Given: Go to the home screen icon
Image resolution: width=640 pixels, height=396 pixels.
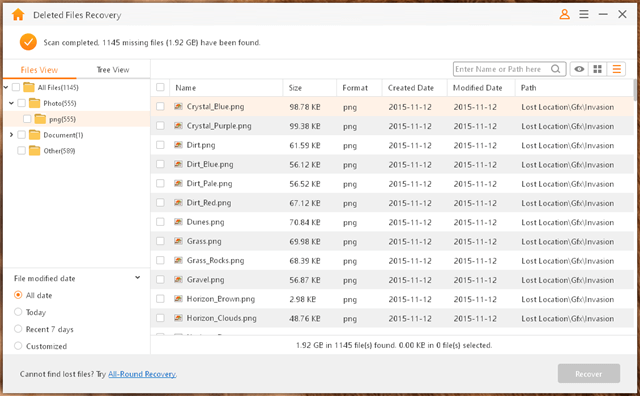Looking at the screenshot, I should pos(18,15).
